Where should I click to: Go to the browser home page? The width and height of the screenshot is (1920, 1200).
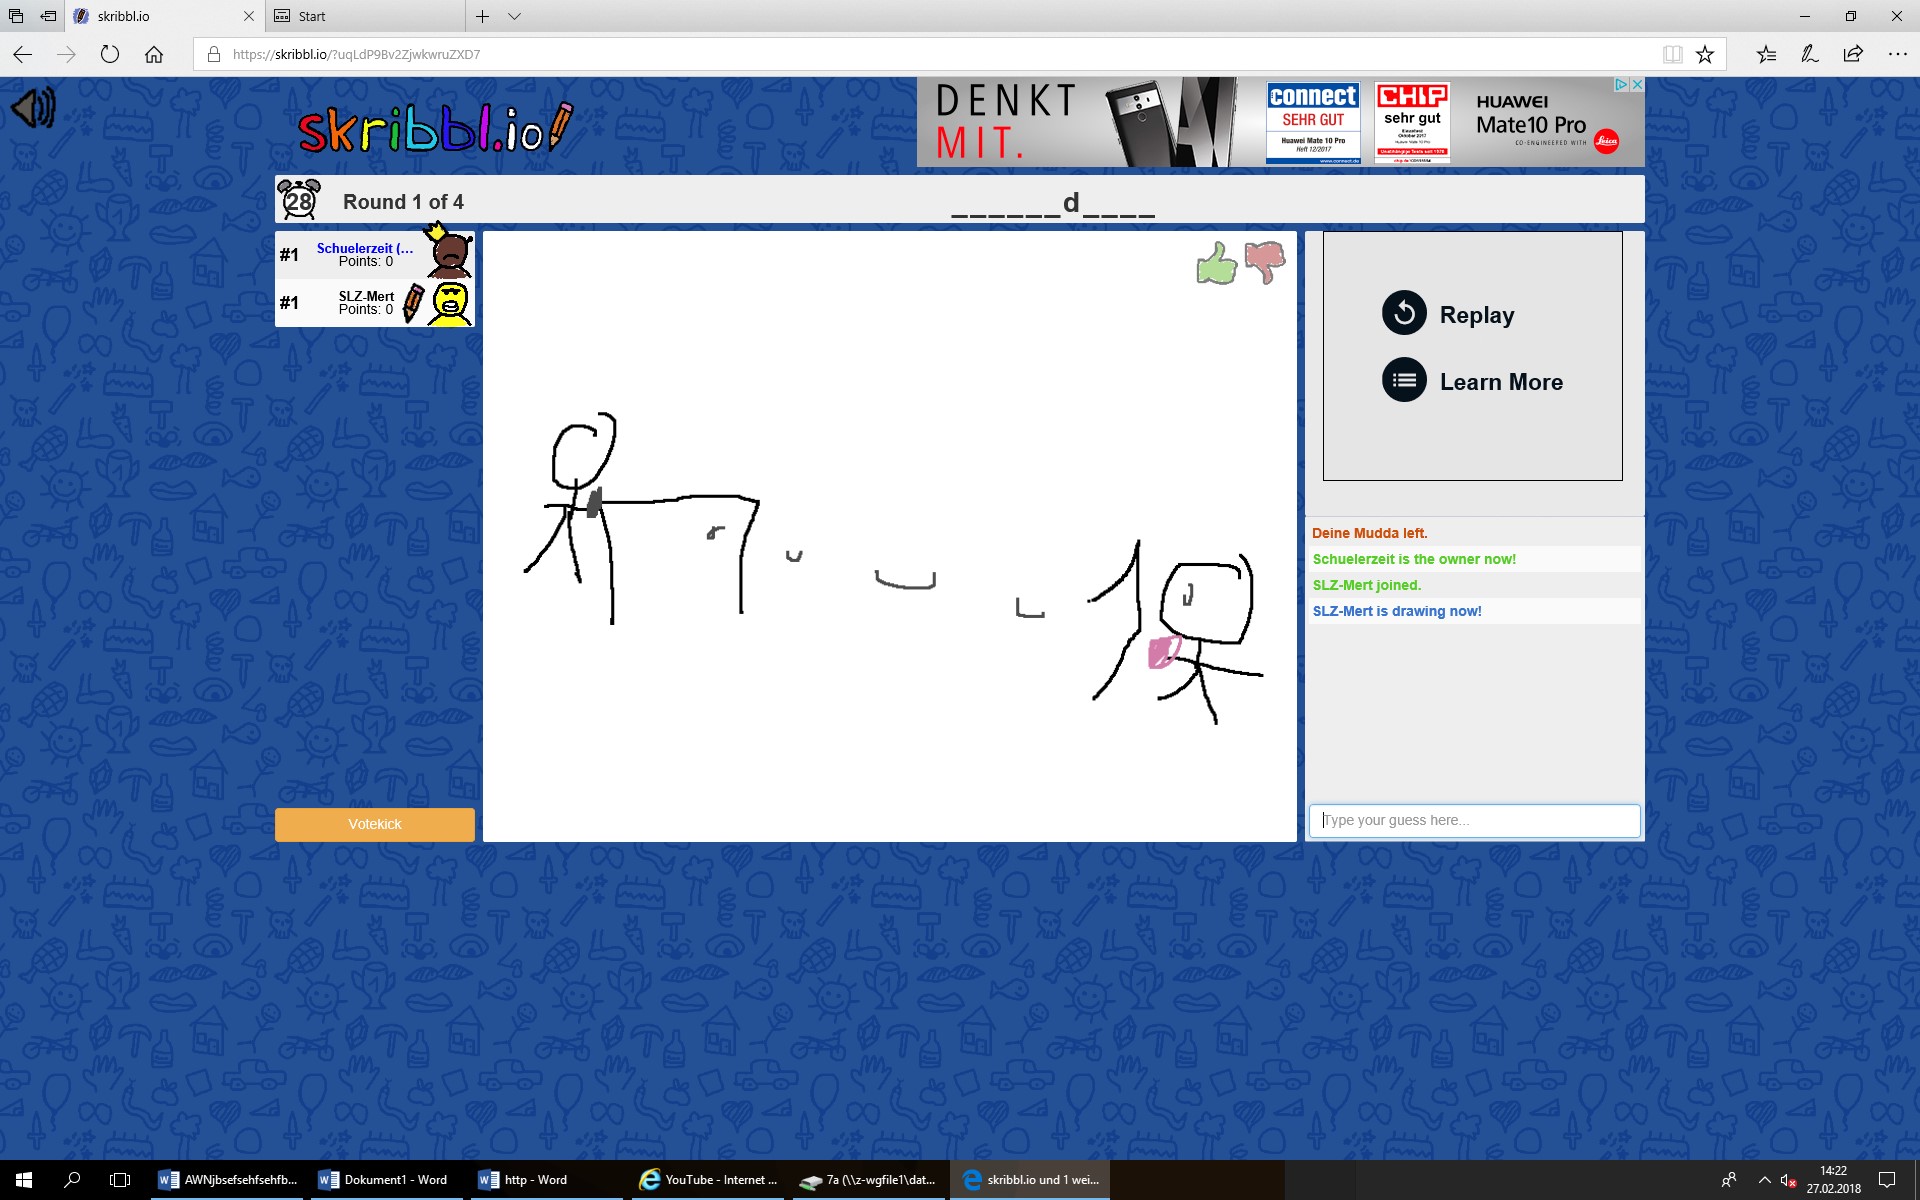coord(154,54)
